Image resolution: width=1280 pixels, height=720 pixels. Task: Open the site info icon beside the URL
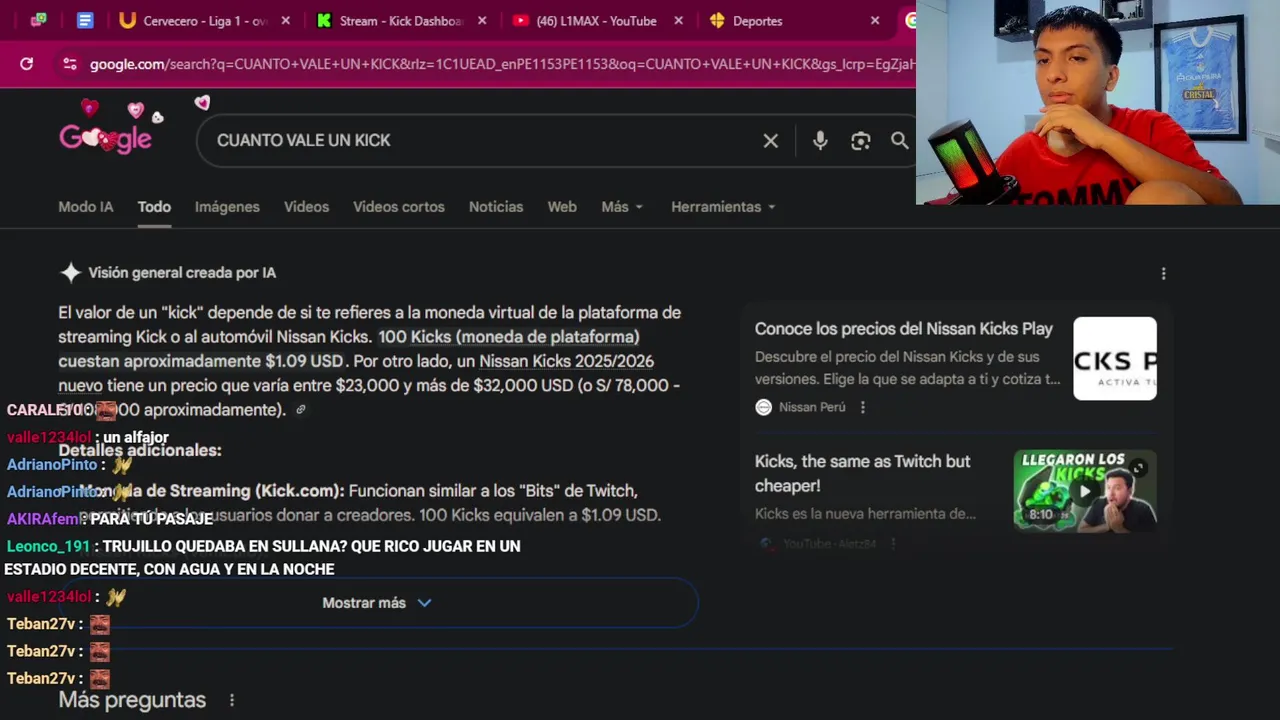[x=69, y=64]
